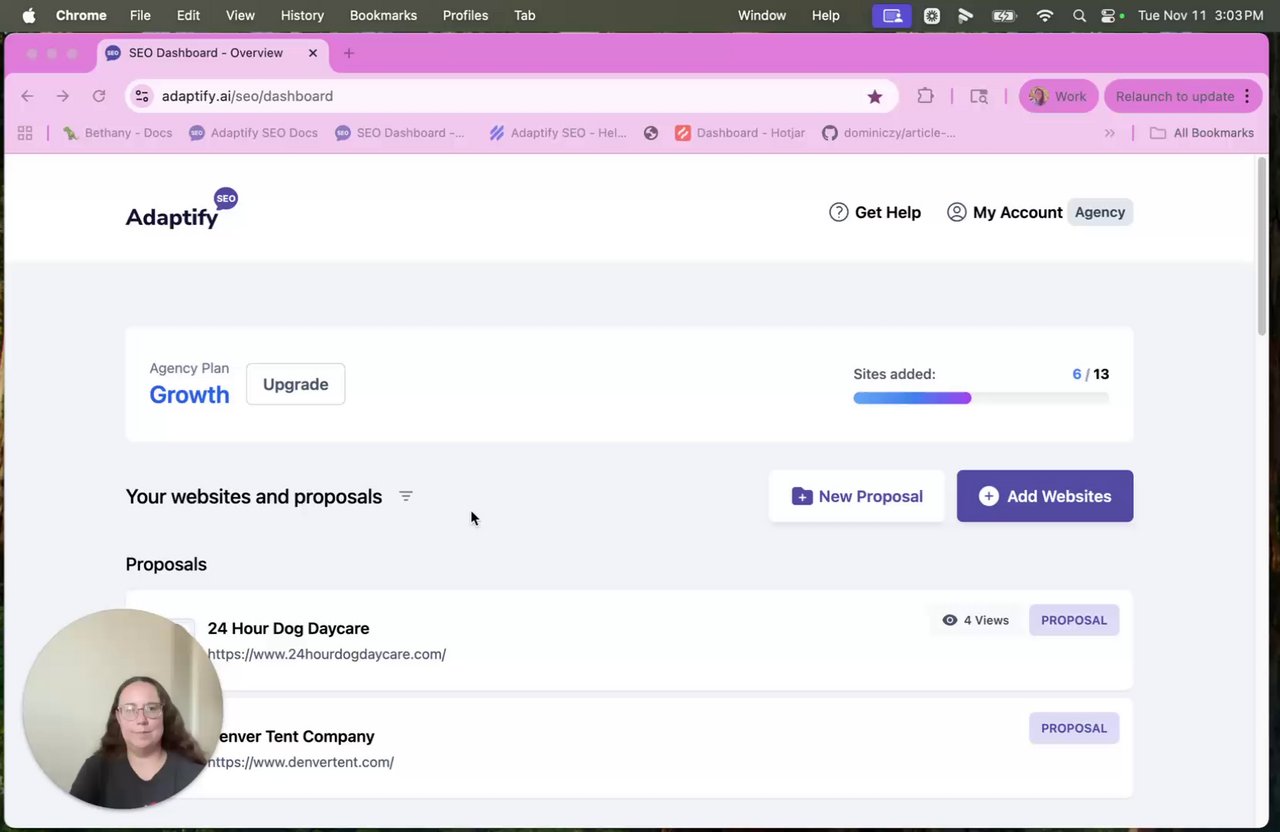Close the SEO Dashboard - Overview tab
The height and width of the screenshot is (832, 1280).
point(312,53)
